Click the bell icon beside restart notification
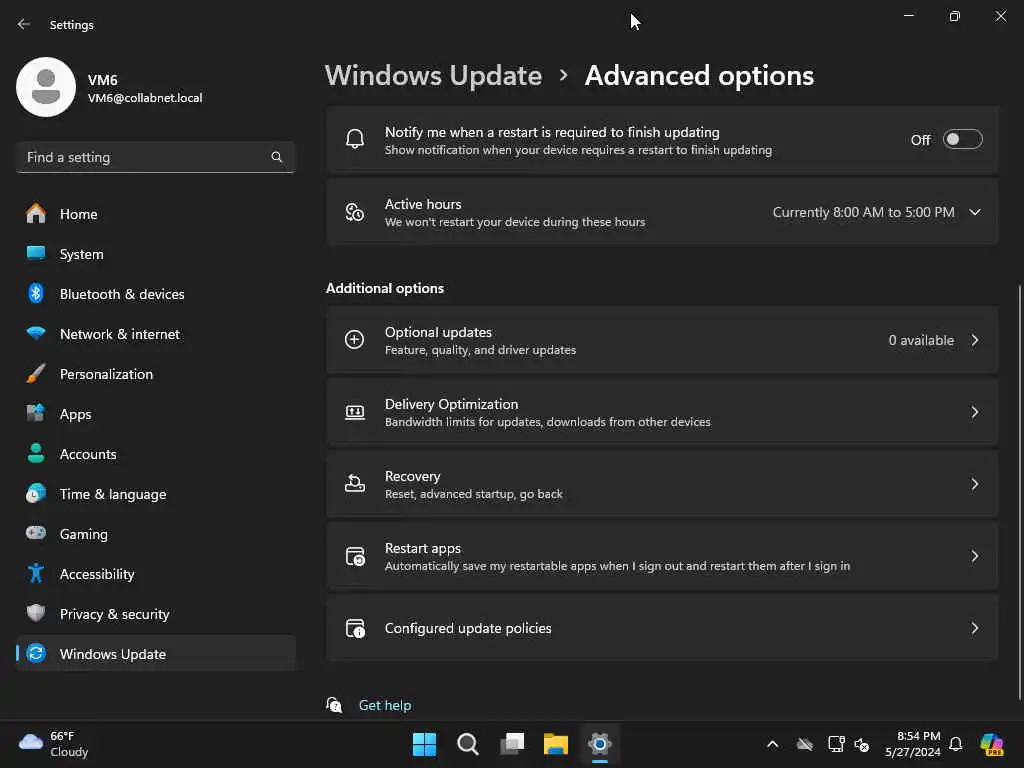 click(355, 139)
